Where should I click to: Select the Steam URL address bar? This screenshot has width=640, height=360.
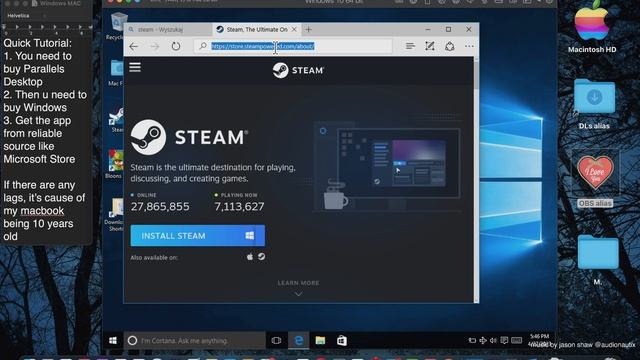click(293, 46)
